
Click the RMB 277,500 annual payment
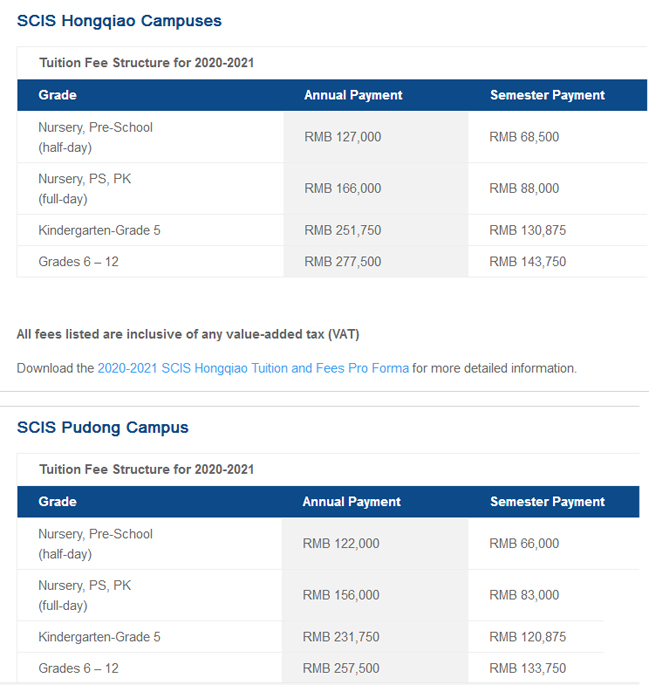coord(342,261)
